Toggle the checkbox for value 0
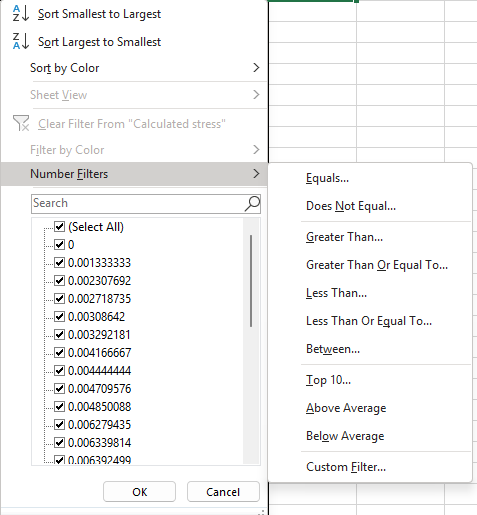This screenshot has width=477, height=515. click(60, 245)
